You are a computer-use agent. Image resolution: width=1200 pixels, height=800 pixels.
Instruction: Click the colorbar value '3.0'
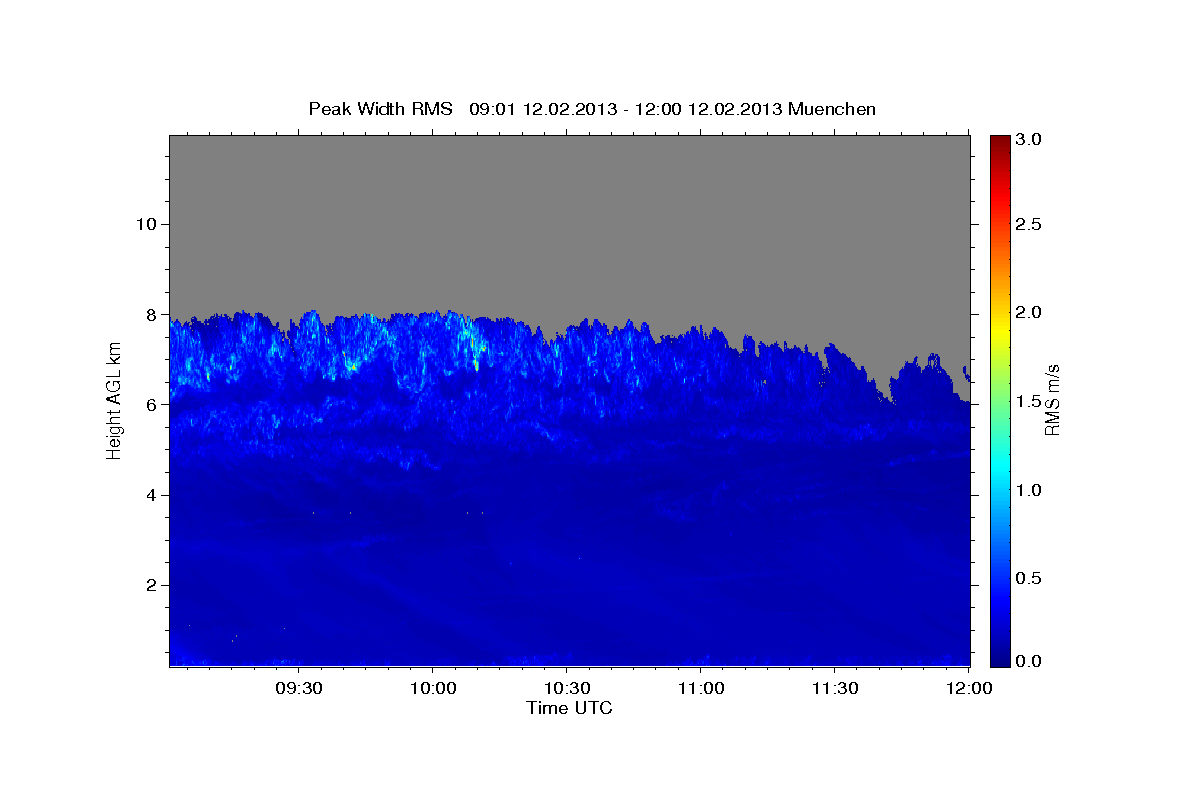coord(1030,139)
